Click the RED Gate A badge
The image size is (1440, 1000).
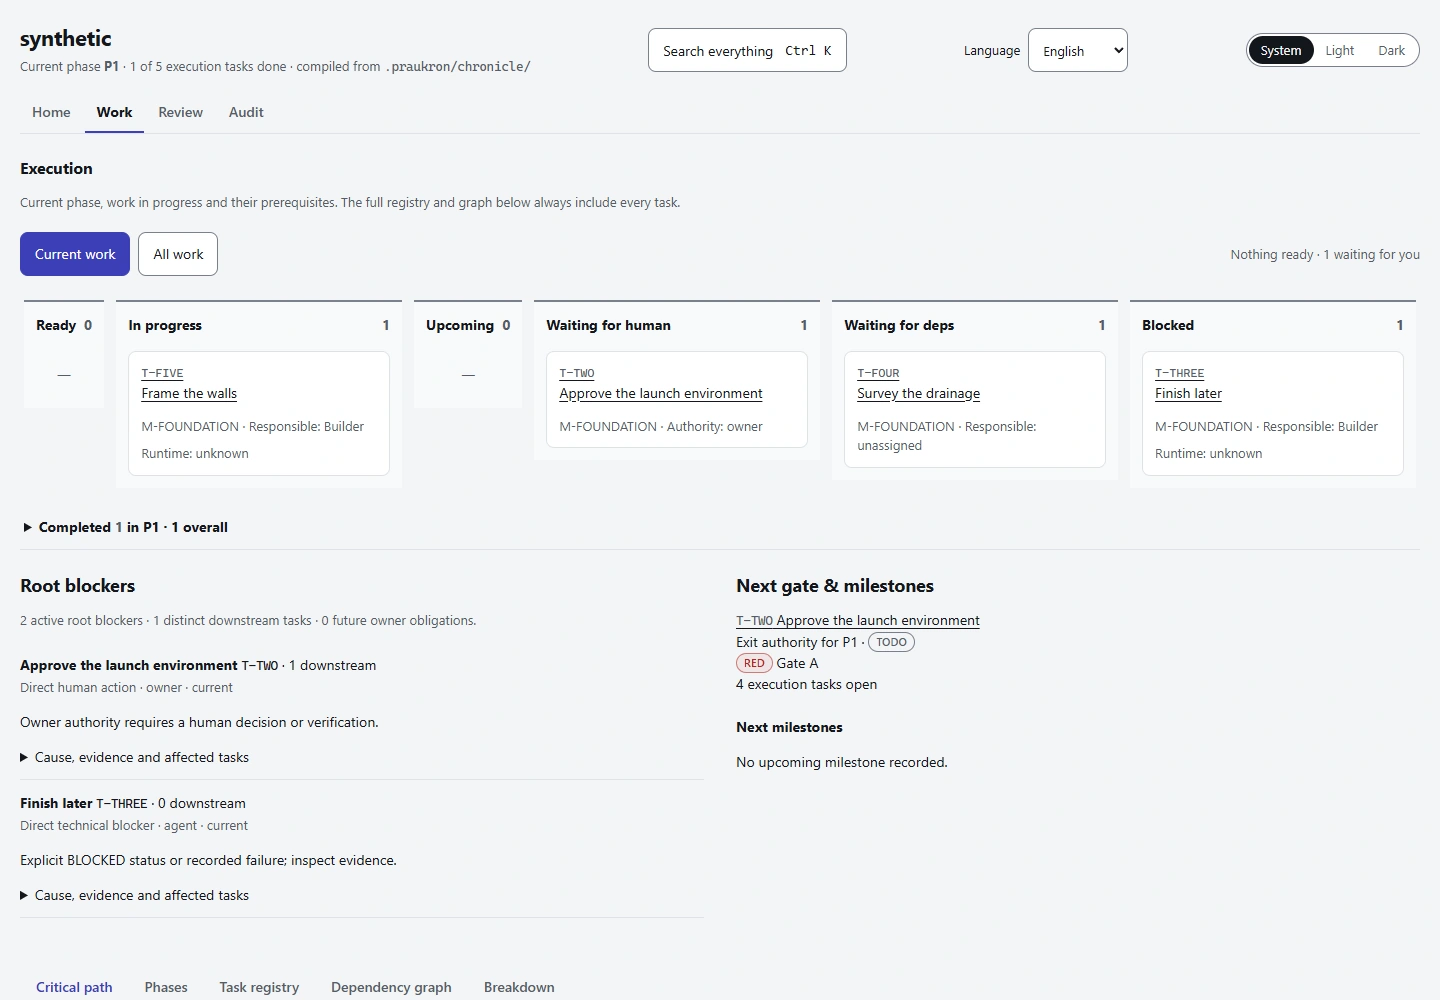(754, 663)
